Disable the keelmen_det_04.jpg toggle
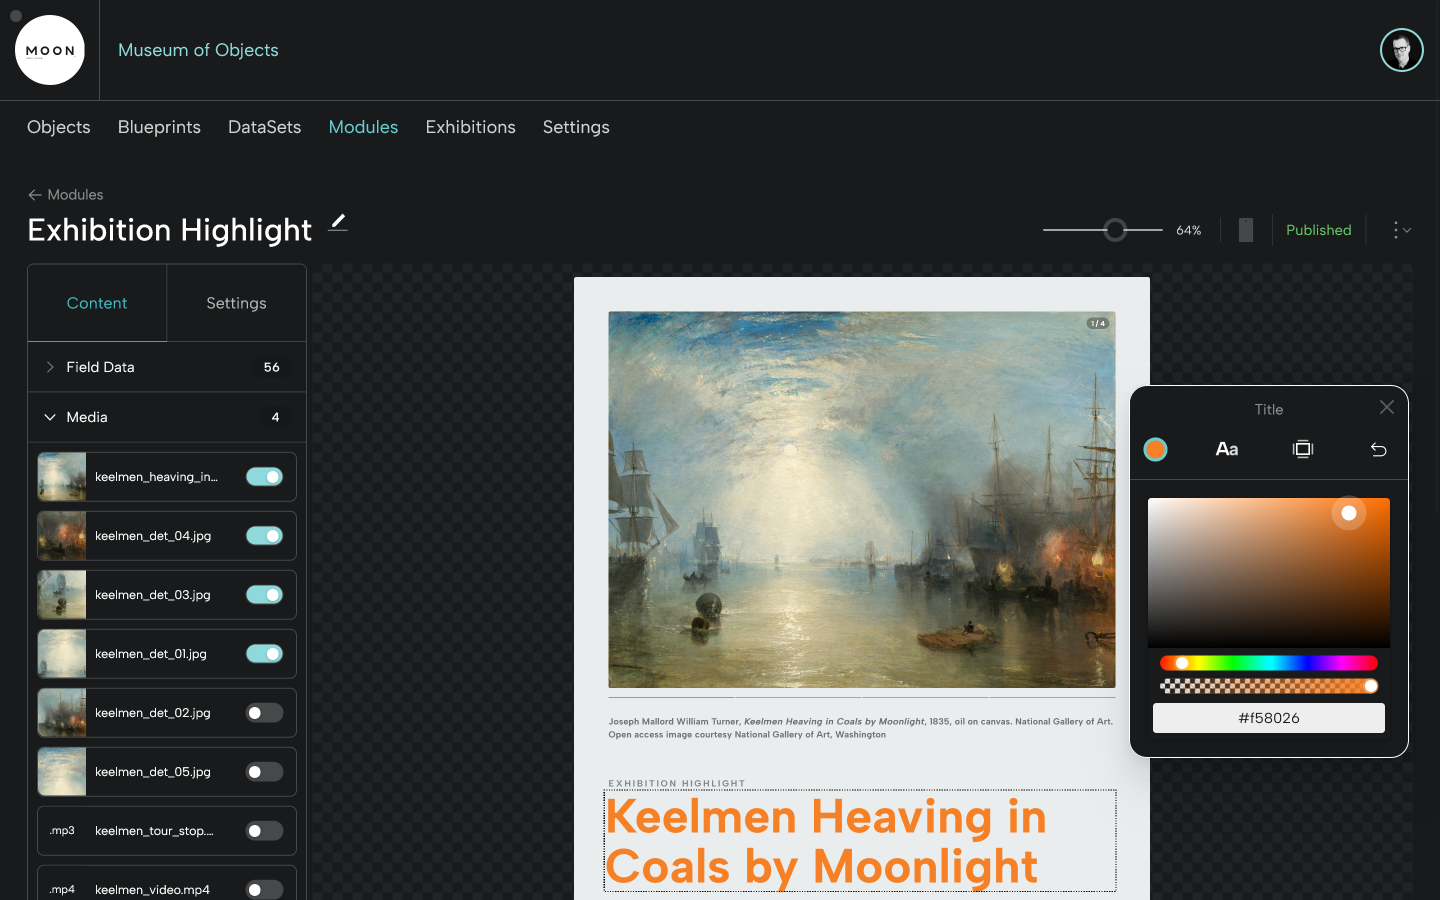Viewport: 1440px width, 900px height. [265, 536]
